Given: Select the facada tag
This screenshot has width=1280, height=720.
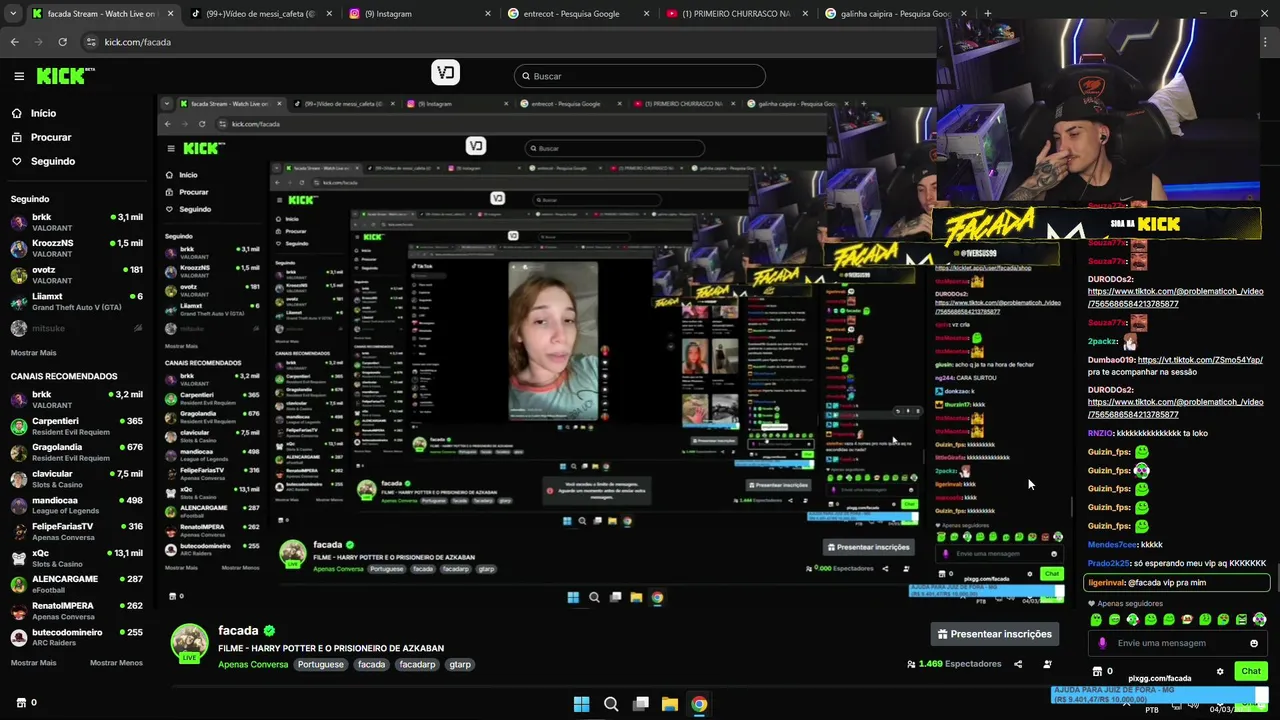Looking at the screenshot, I should click(x=372, y=664).
